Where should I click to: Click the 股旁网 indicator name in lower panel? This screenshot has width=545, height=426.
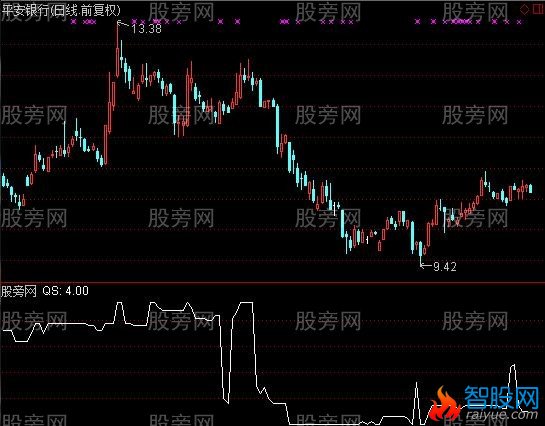point(19,291)
